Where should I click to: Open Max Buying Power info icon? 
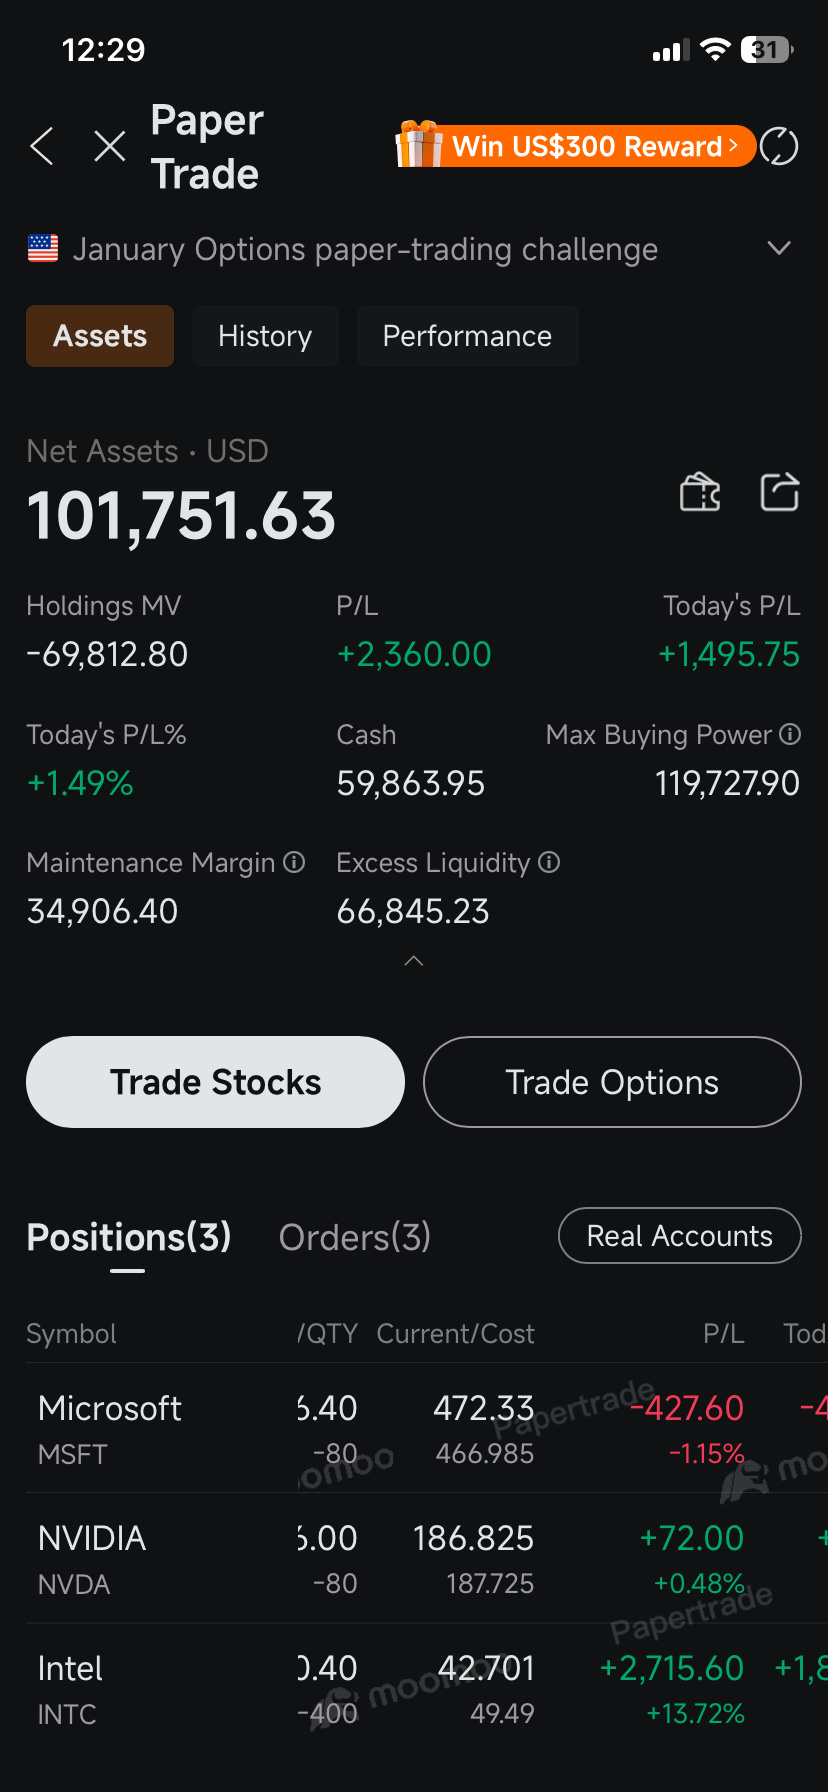pyautogui.click(x=790, y=735)
